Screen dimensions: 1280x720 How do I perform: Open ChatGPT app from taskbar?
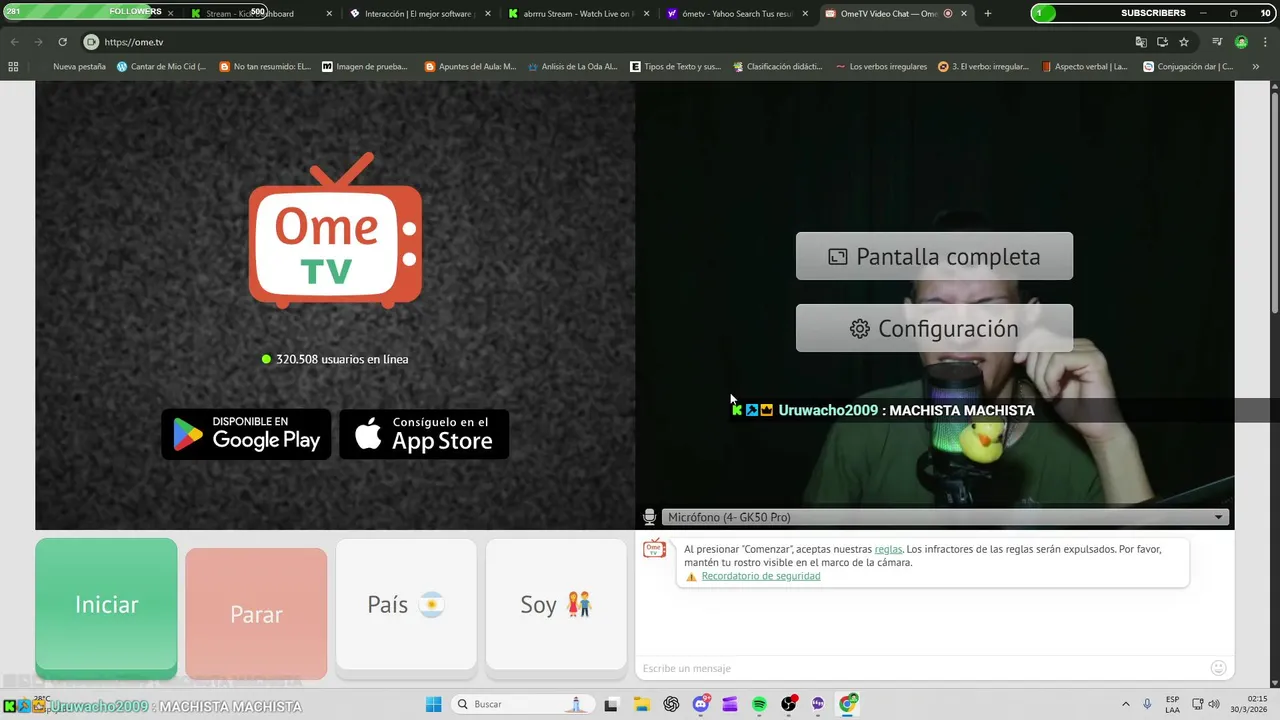point(671,704)
